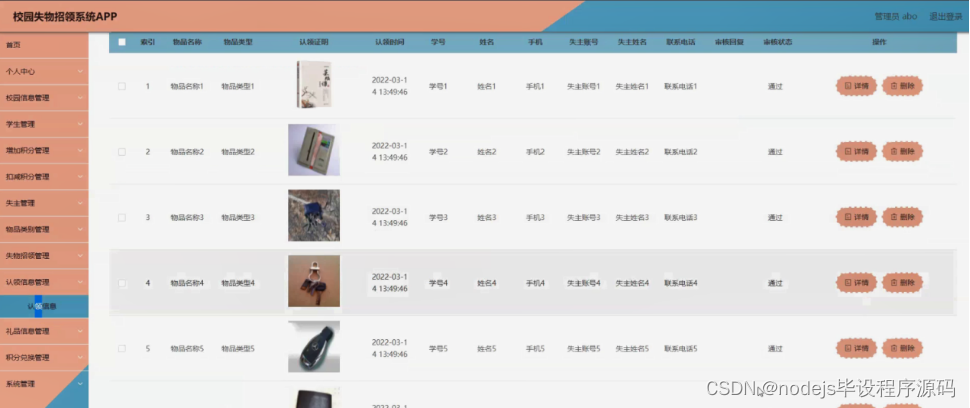Image resolution: width=970 pixels, height=408 pixels.
Task: Expand 学生管理 sidebar menu
Action: [44, 124]
